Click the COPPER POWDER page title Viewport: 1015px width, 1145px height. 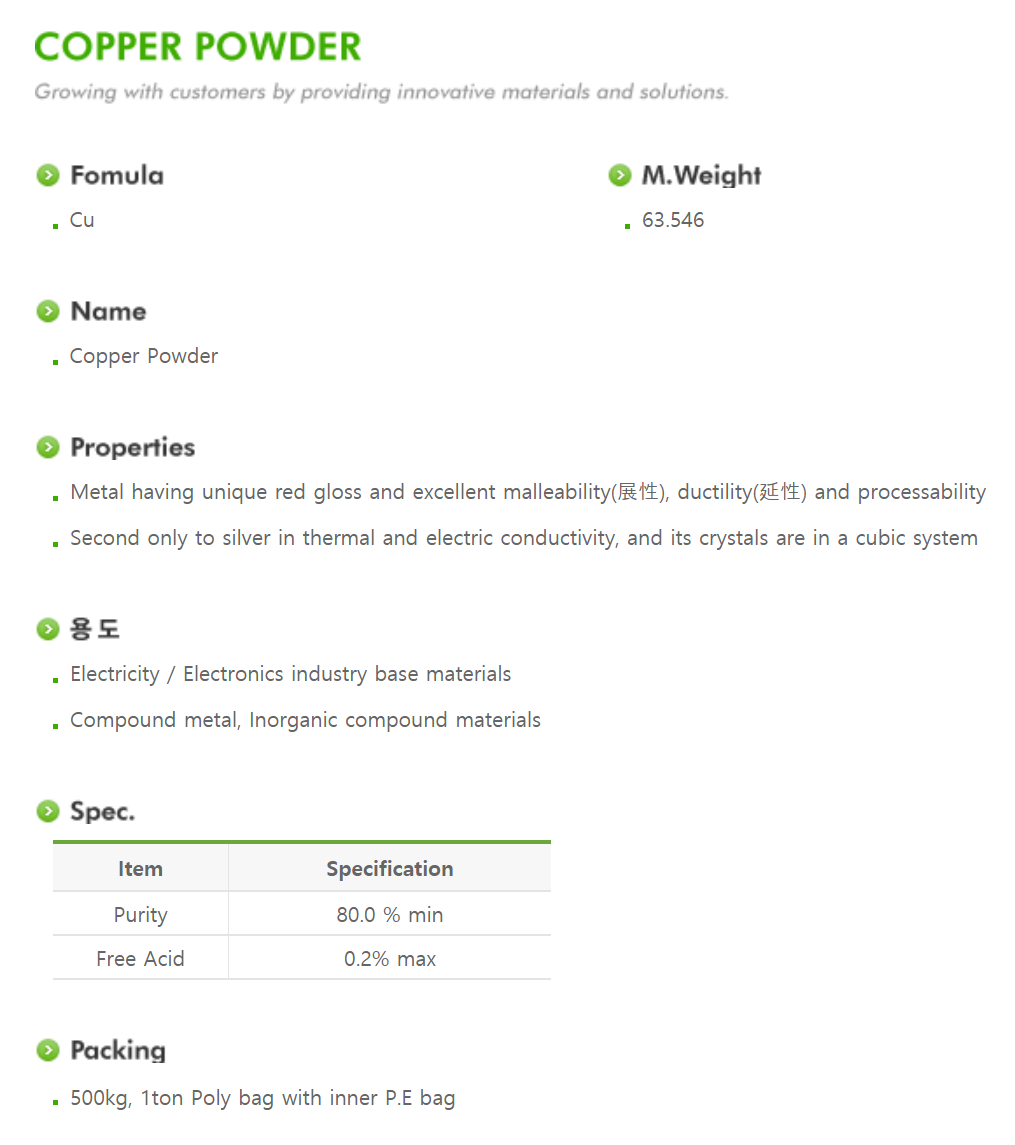(198, 47)
